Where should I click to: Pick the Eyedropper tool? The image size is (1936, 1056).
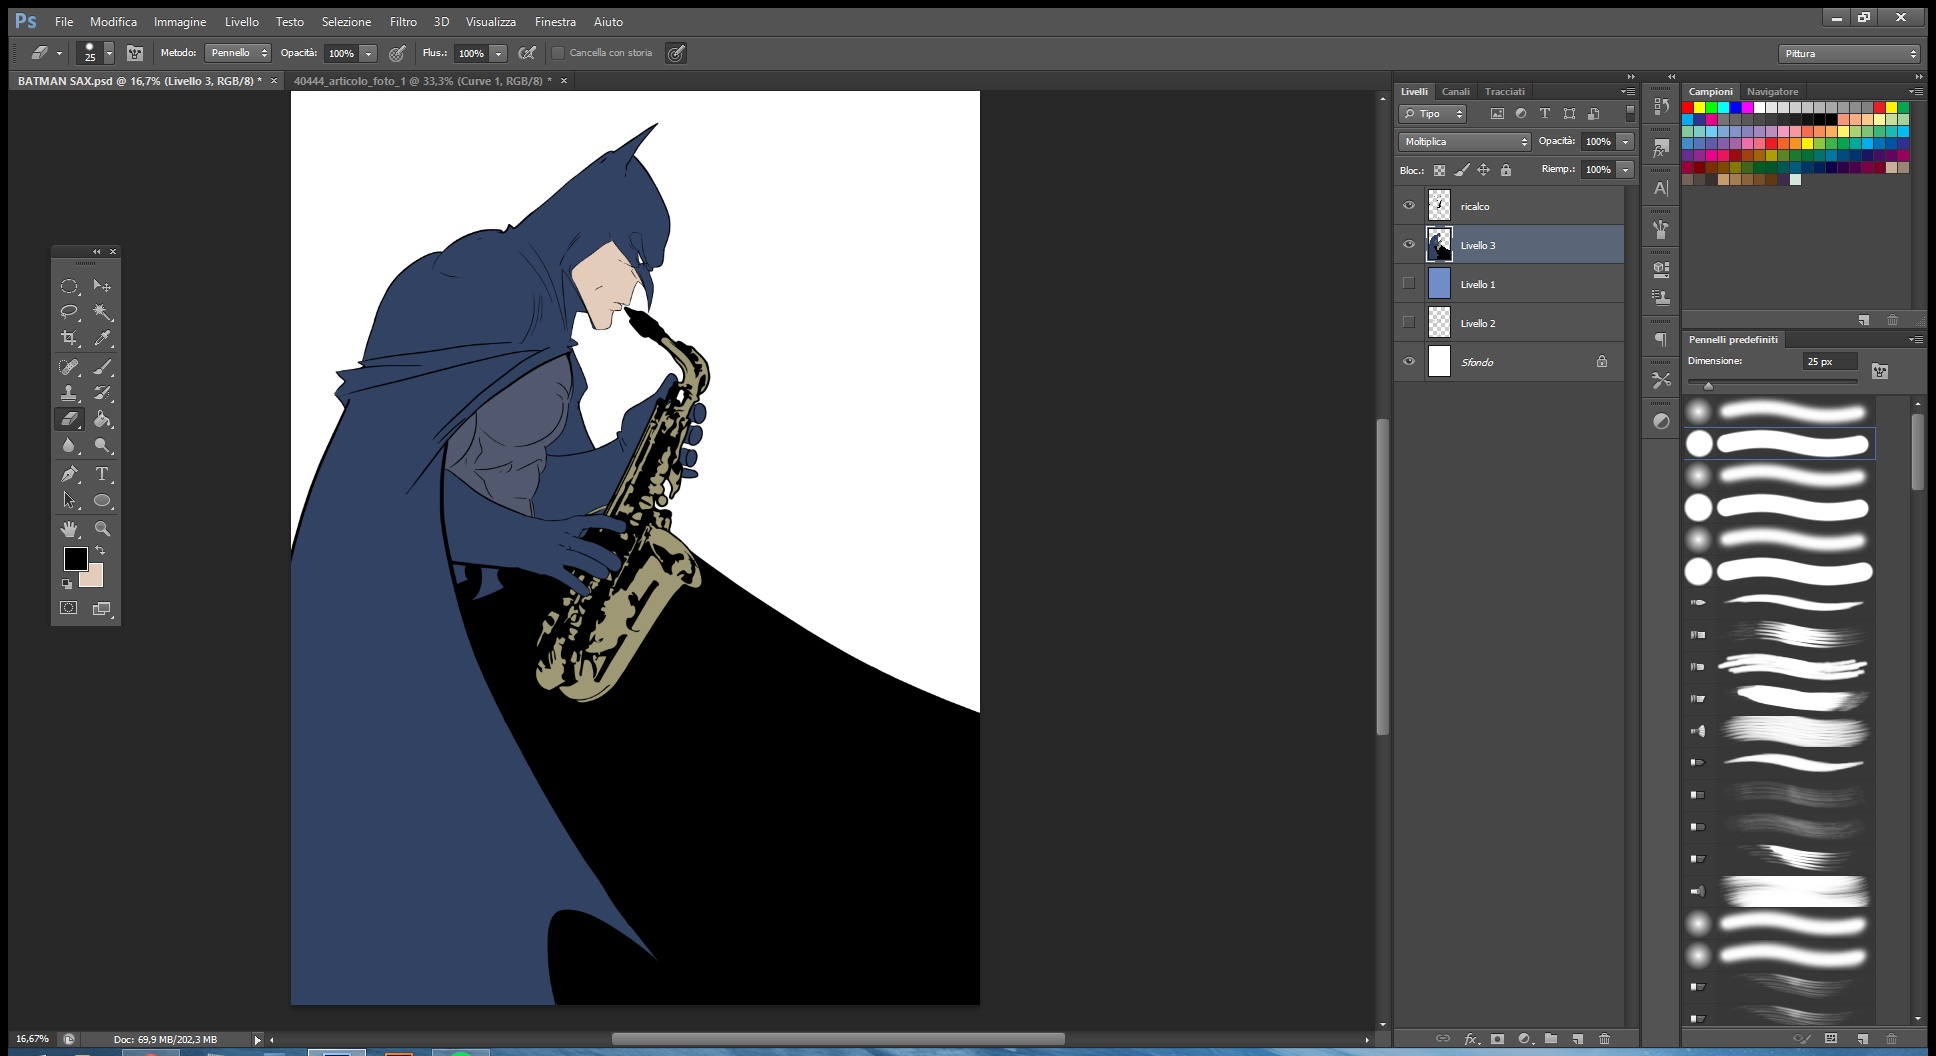(102, 338)
